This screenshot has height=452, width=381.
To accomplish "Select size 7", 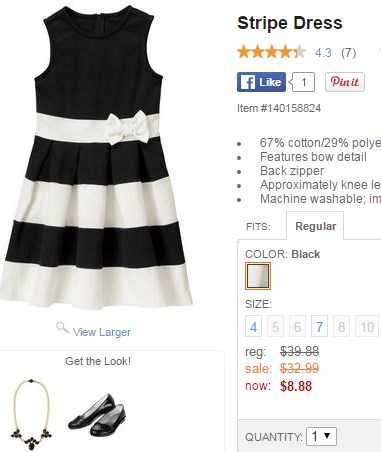I will coord(319,326).
